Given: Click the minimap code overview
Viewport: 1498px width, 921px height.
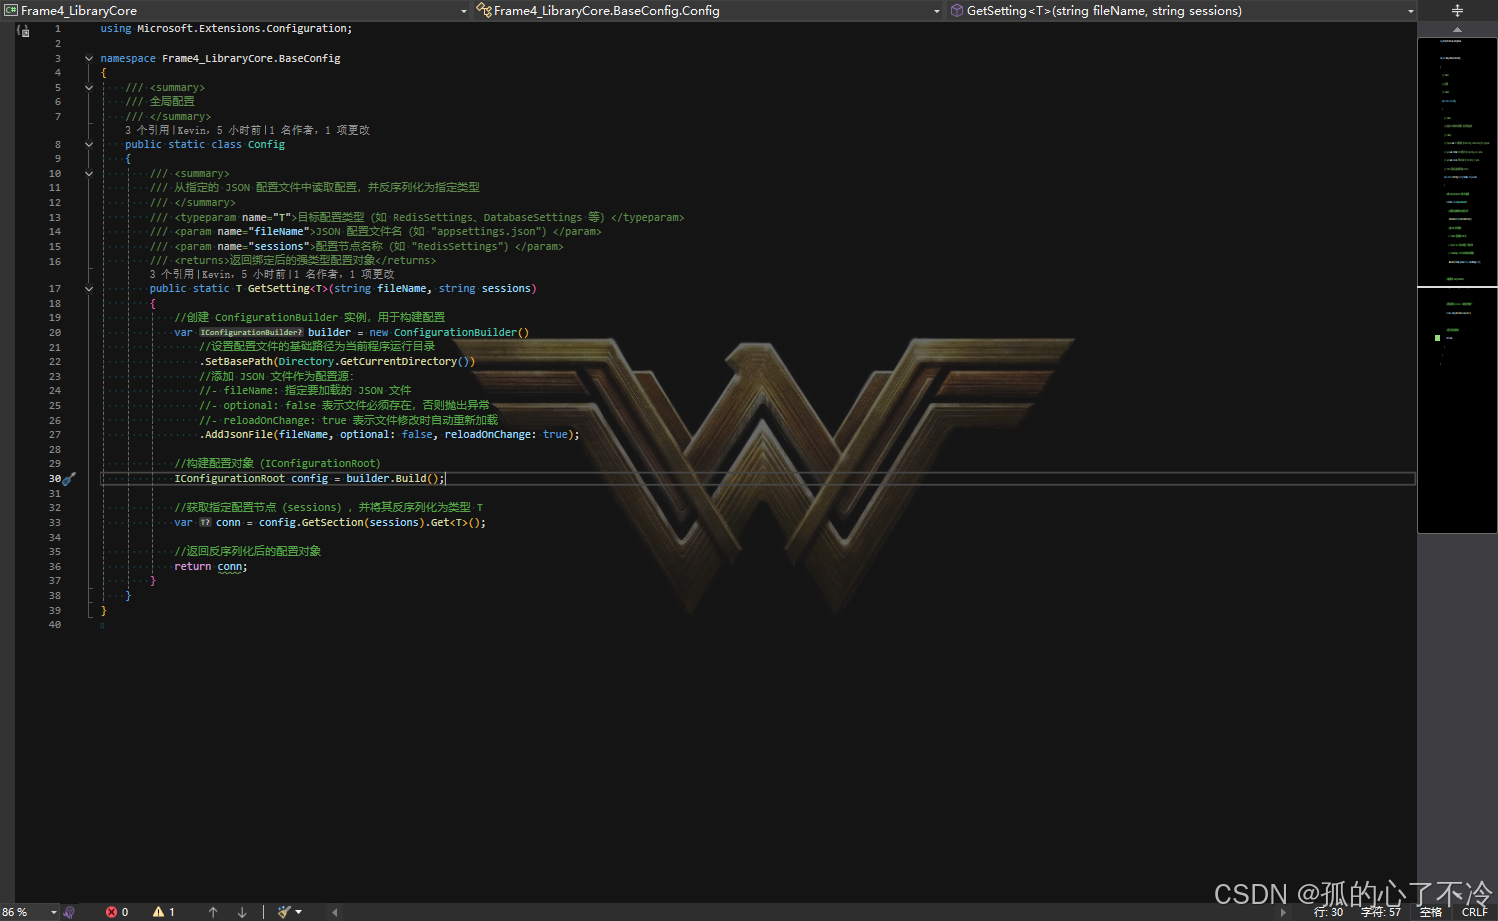Looking at the screenshot, I should pos(1457,285).
